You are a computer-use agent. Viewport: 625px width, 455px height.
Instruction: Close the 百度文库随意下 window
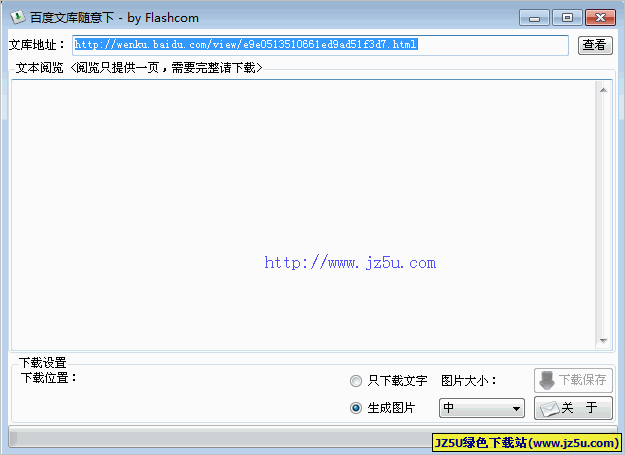600,18
